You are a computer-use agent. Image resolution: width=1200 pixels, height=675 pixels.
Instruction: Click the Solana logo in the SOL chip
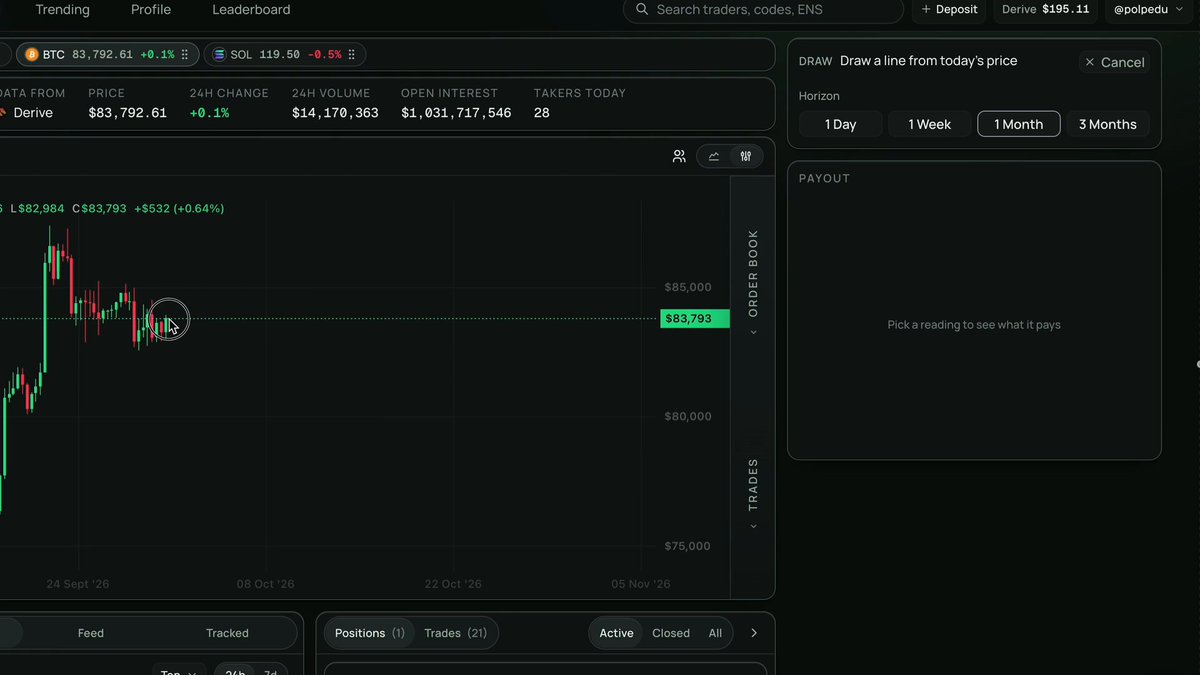coord(219,54)
